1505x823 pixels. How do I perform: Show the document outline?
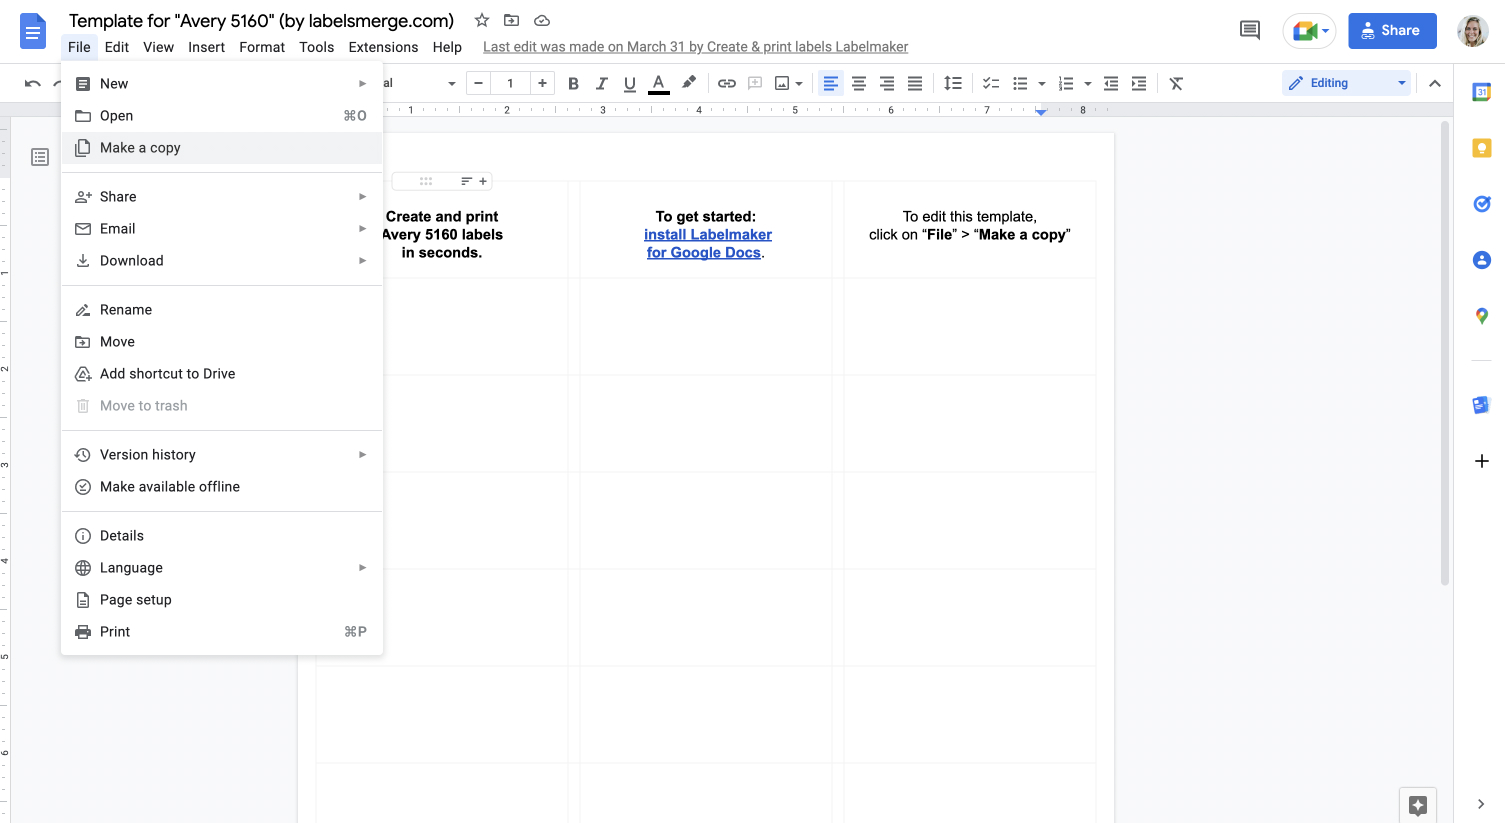click(40, 157)
